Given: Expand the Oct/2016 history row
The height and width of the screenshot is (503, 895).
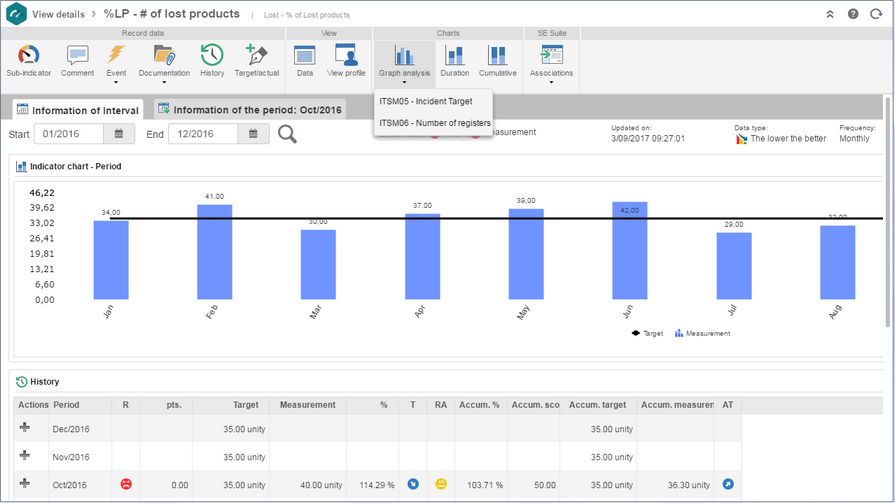Looking at the screenshot, I should 25,484.
